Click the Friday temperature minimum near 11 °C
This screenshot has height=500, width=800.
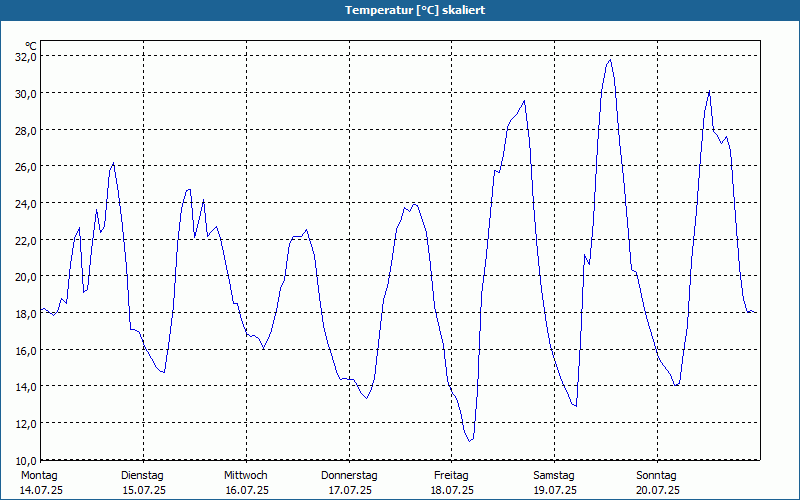469,441
